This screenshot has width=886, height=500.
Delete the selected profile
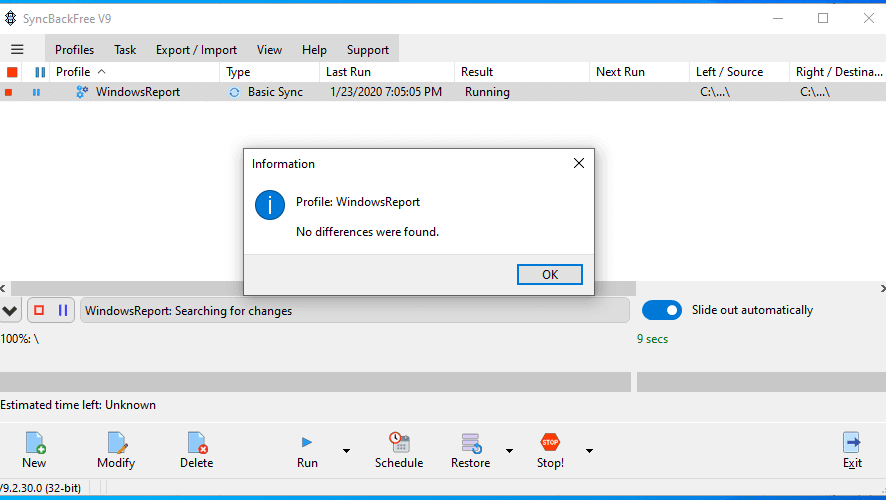tap(197, 450)
